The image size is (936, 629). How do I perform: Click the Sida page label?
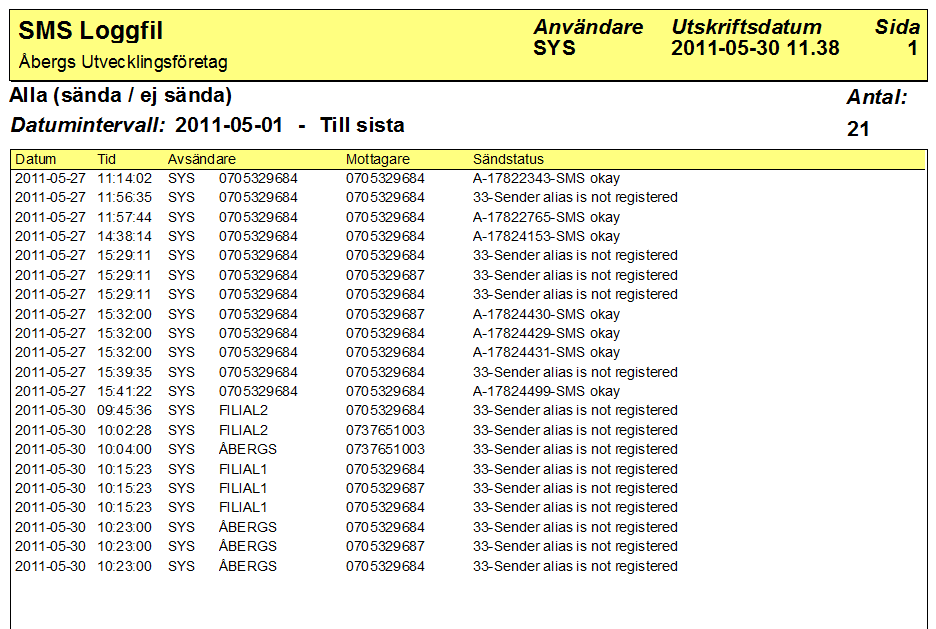pos(897,27)
